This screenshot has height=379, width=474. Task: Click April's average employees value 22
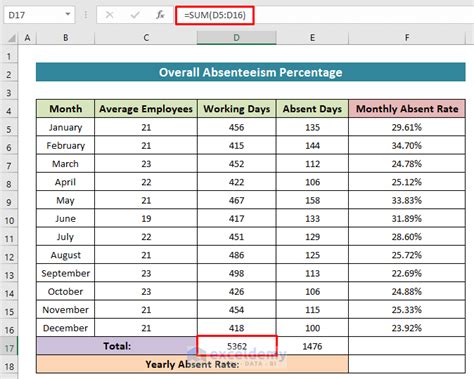coord(146,182)
